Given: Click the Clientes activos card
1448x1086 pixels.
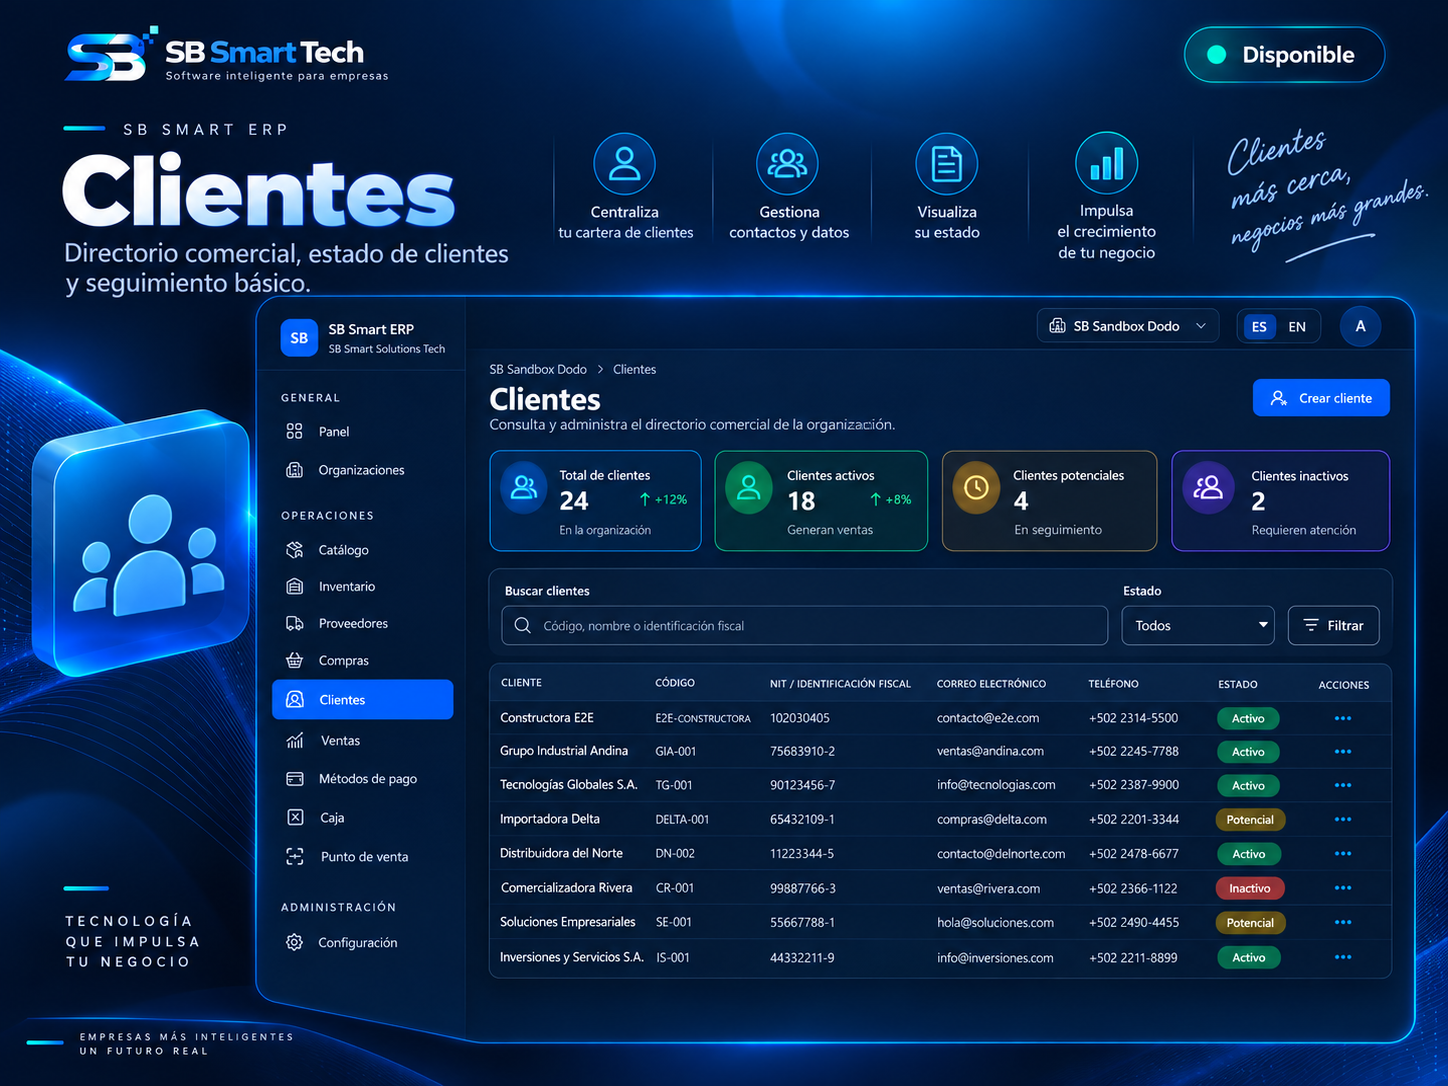Looking at the screenshot, I should tap(821, 501).
